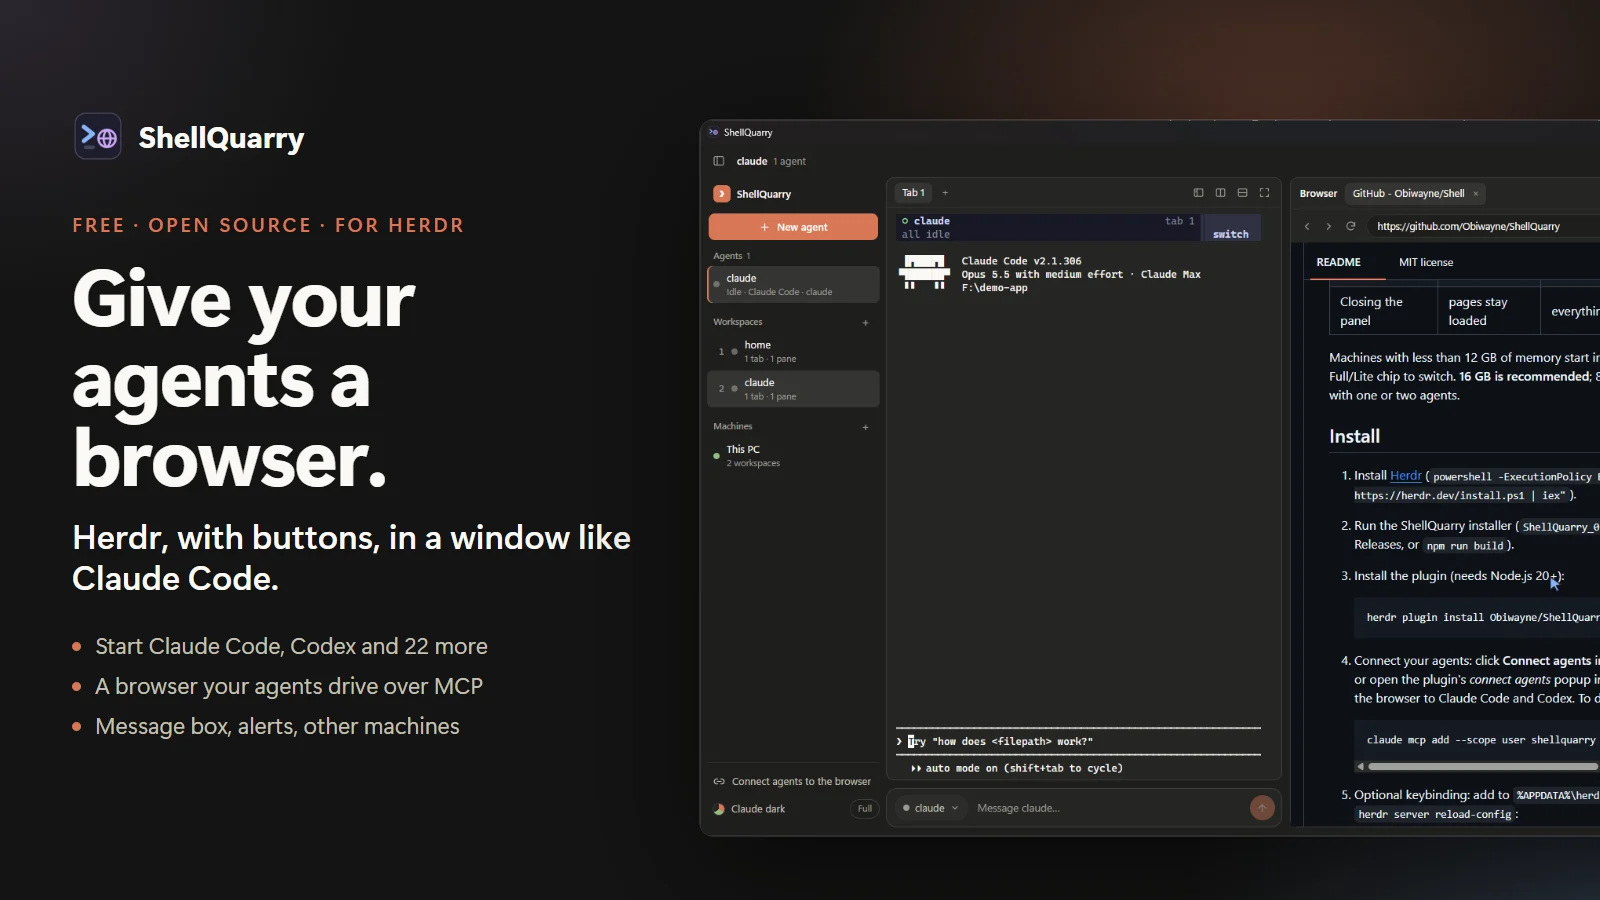Viewport: 1600px width, 900px height.
Task: Select Tab 1 in the terminal pane
Action: (x=913, y=193)
